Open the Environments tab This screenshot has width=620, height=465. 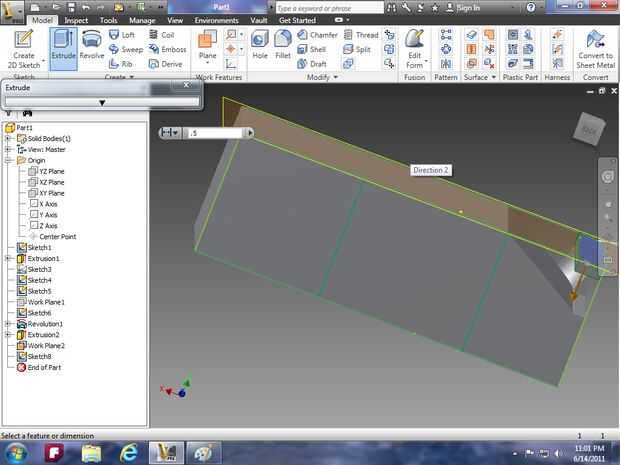coord(216,20)
